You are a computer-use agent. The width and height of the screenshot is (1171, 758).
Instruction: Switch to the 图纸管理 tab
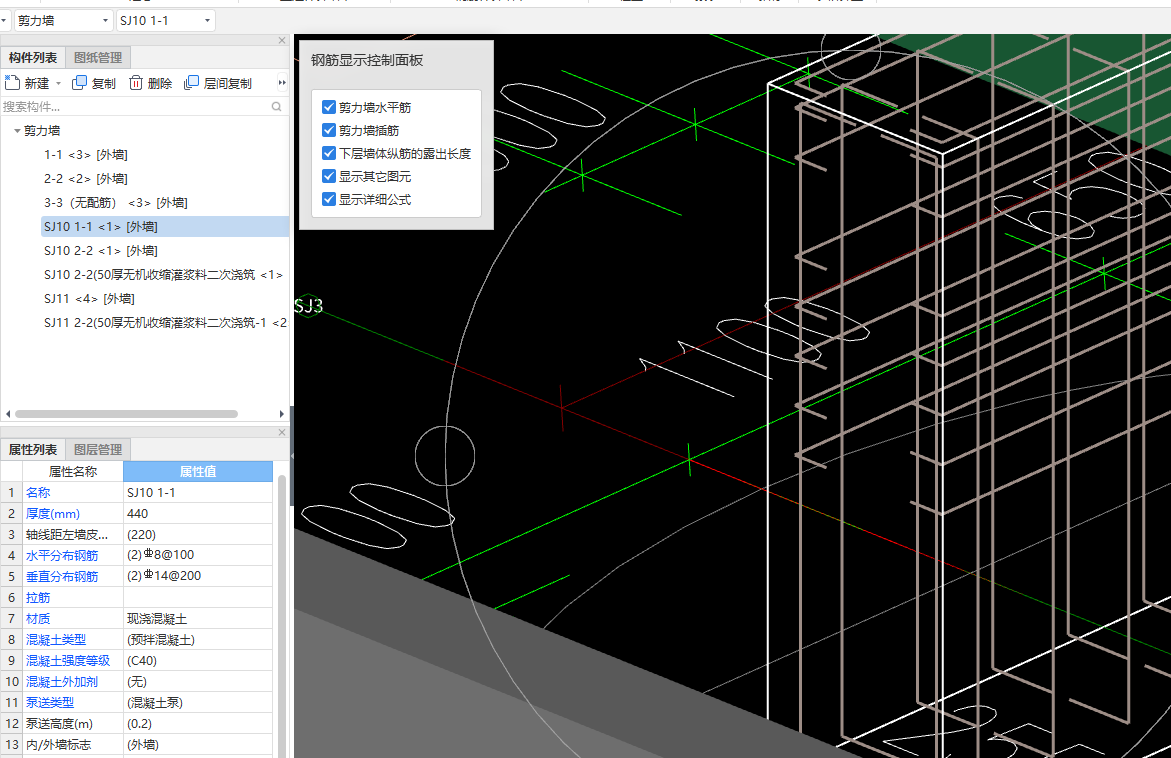pyautogui.click(x=98, y=58)
